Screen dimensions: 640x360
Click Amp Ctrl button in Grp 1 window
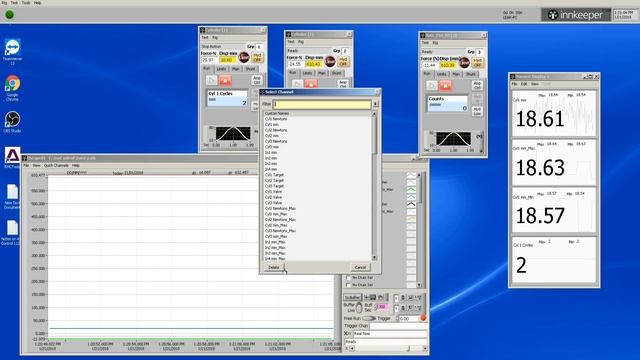point(257,80)
